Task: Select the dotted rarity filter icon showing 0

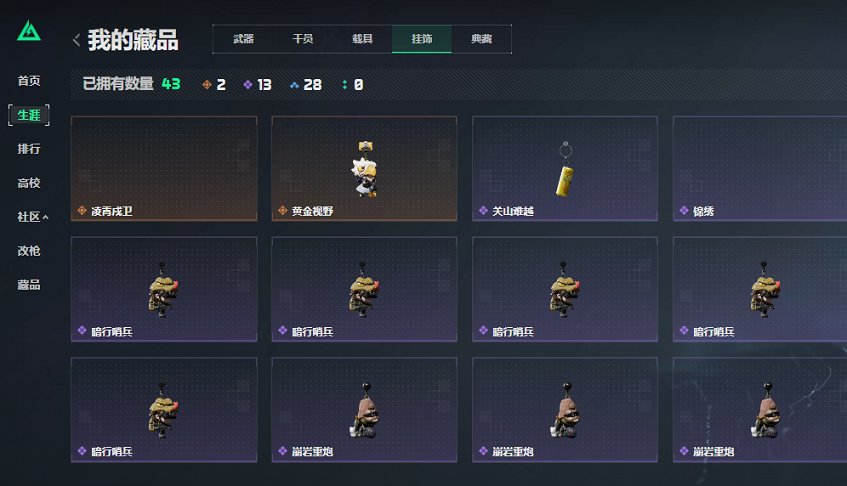Action: [345, 85]
